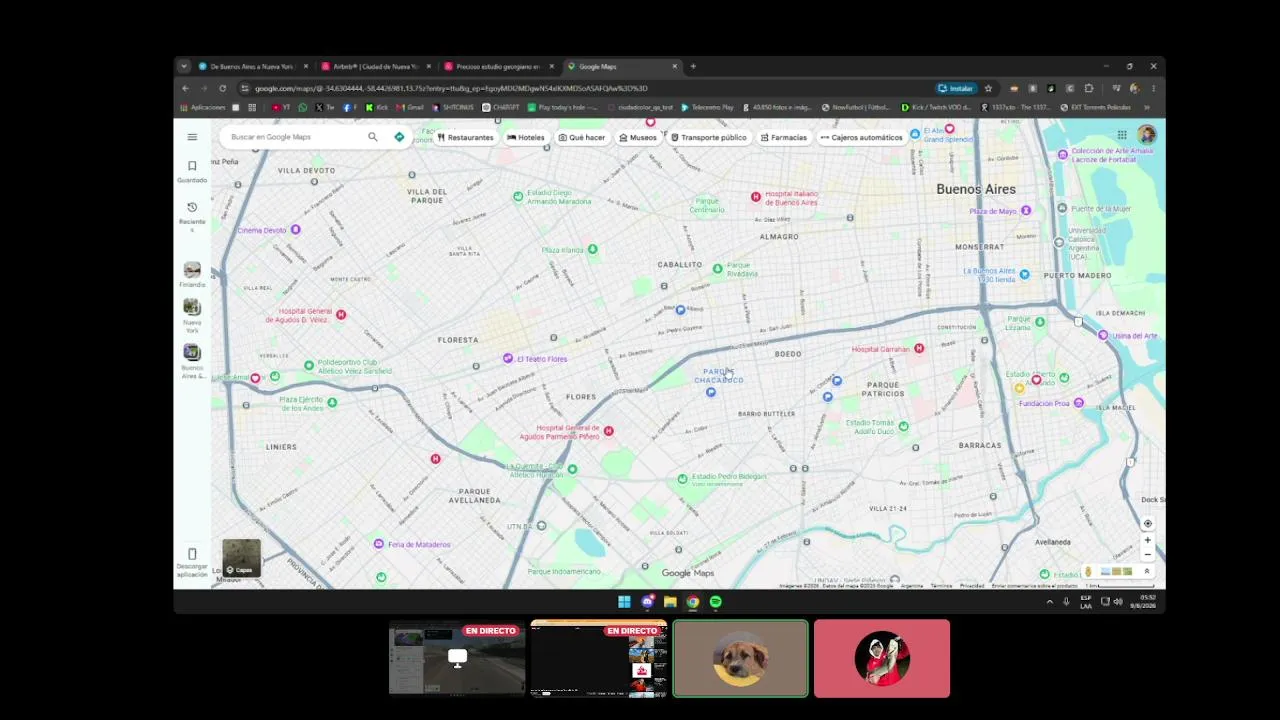Switch to the De Buenos Aires a Nueva York tab
The height and width of the screenshot is (720, 1280).
click(x=250, y=67)
